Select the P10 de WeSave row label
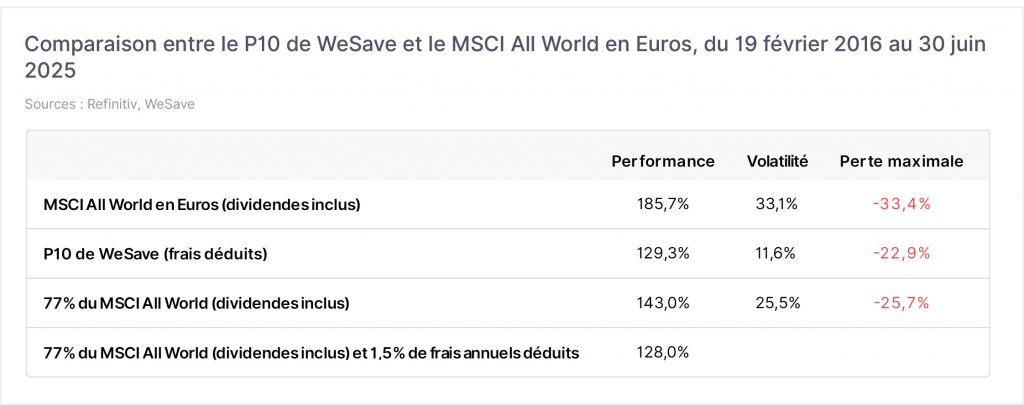The height and width of the screenshot is (405, 1024). (x=155, y=254)
